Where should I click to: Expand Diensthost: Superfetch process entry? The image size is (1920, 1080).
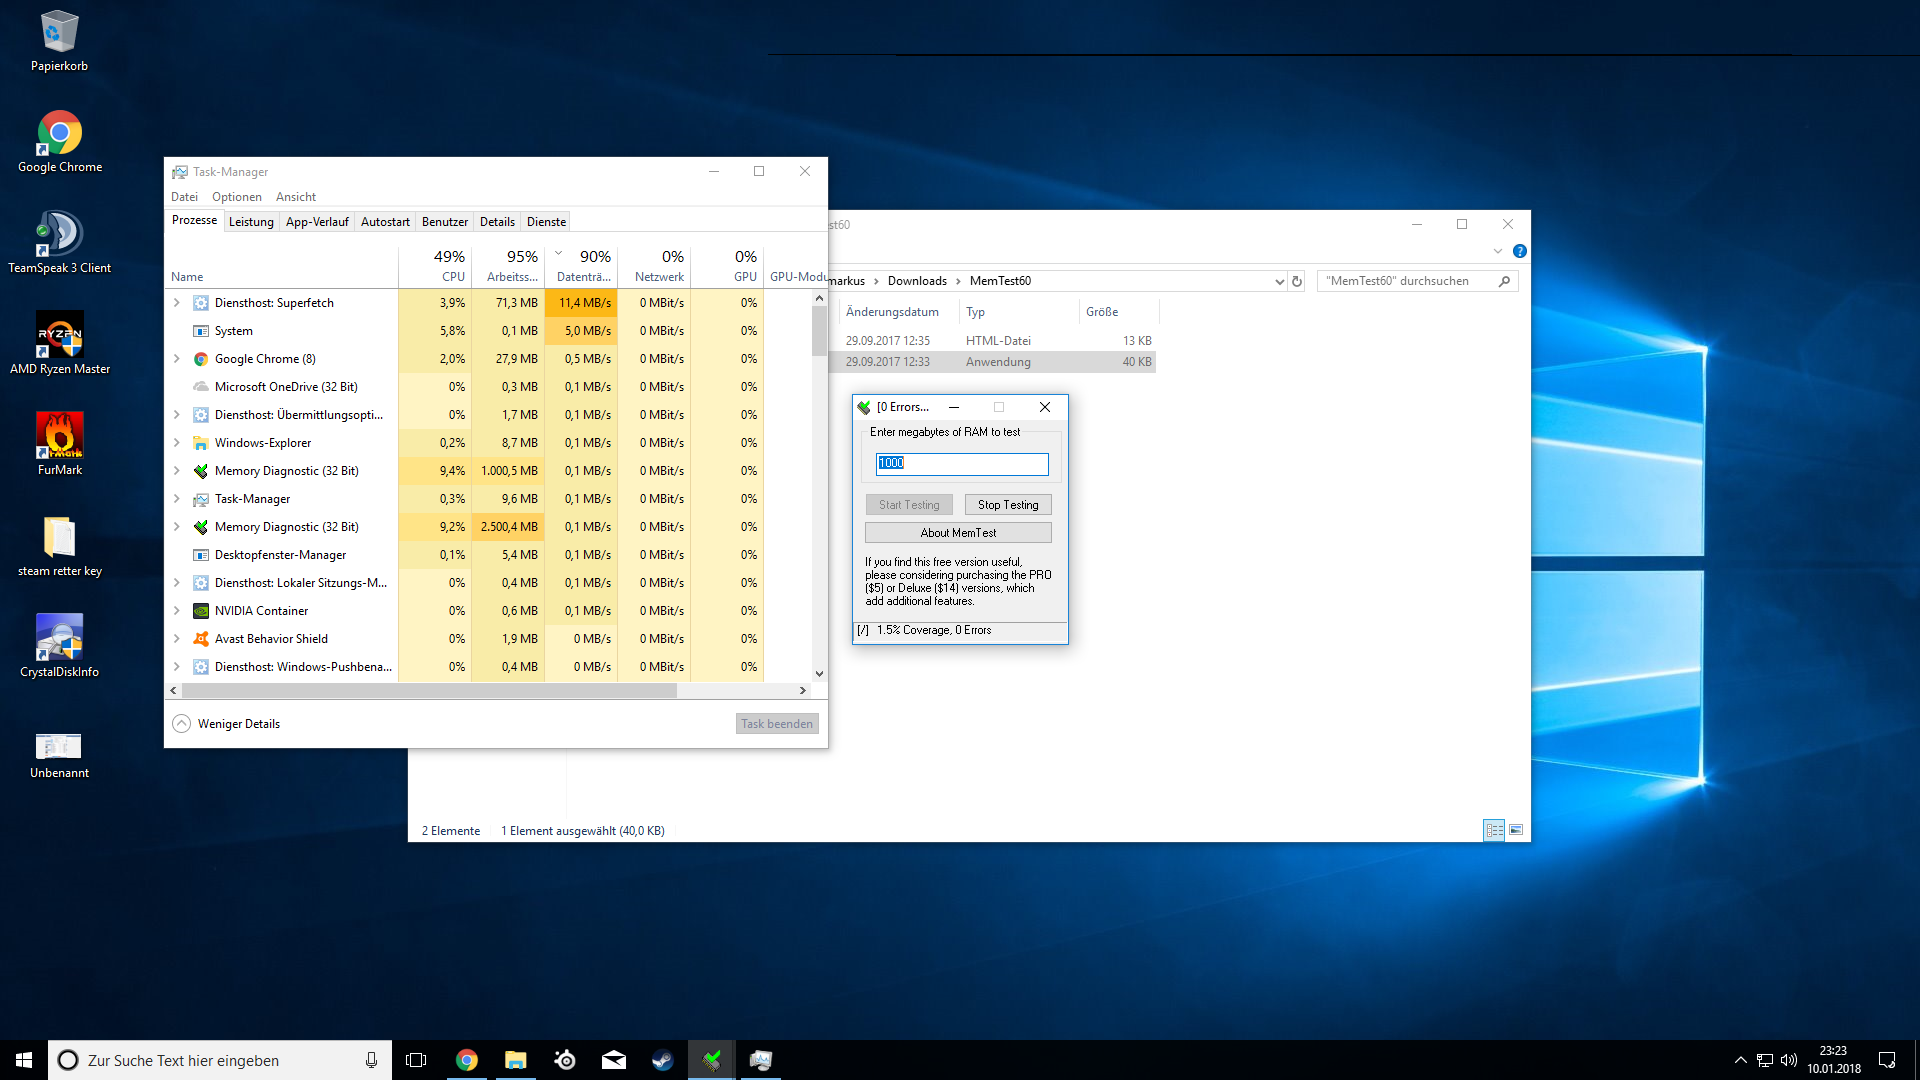pyautogui.click(x=177, y=303)
